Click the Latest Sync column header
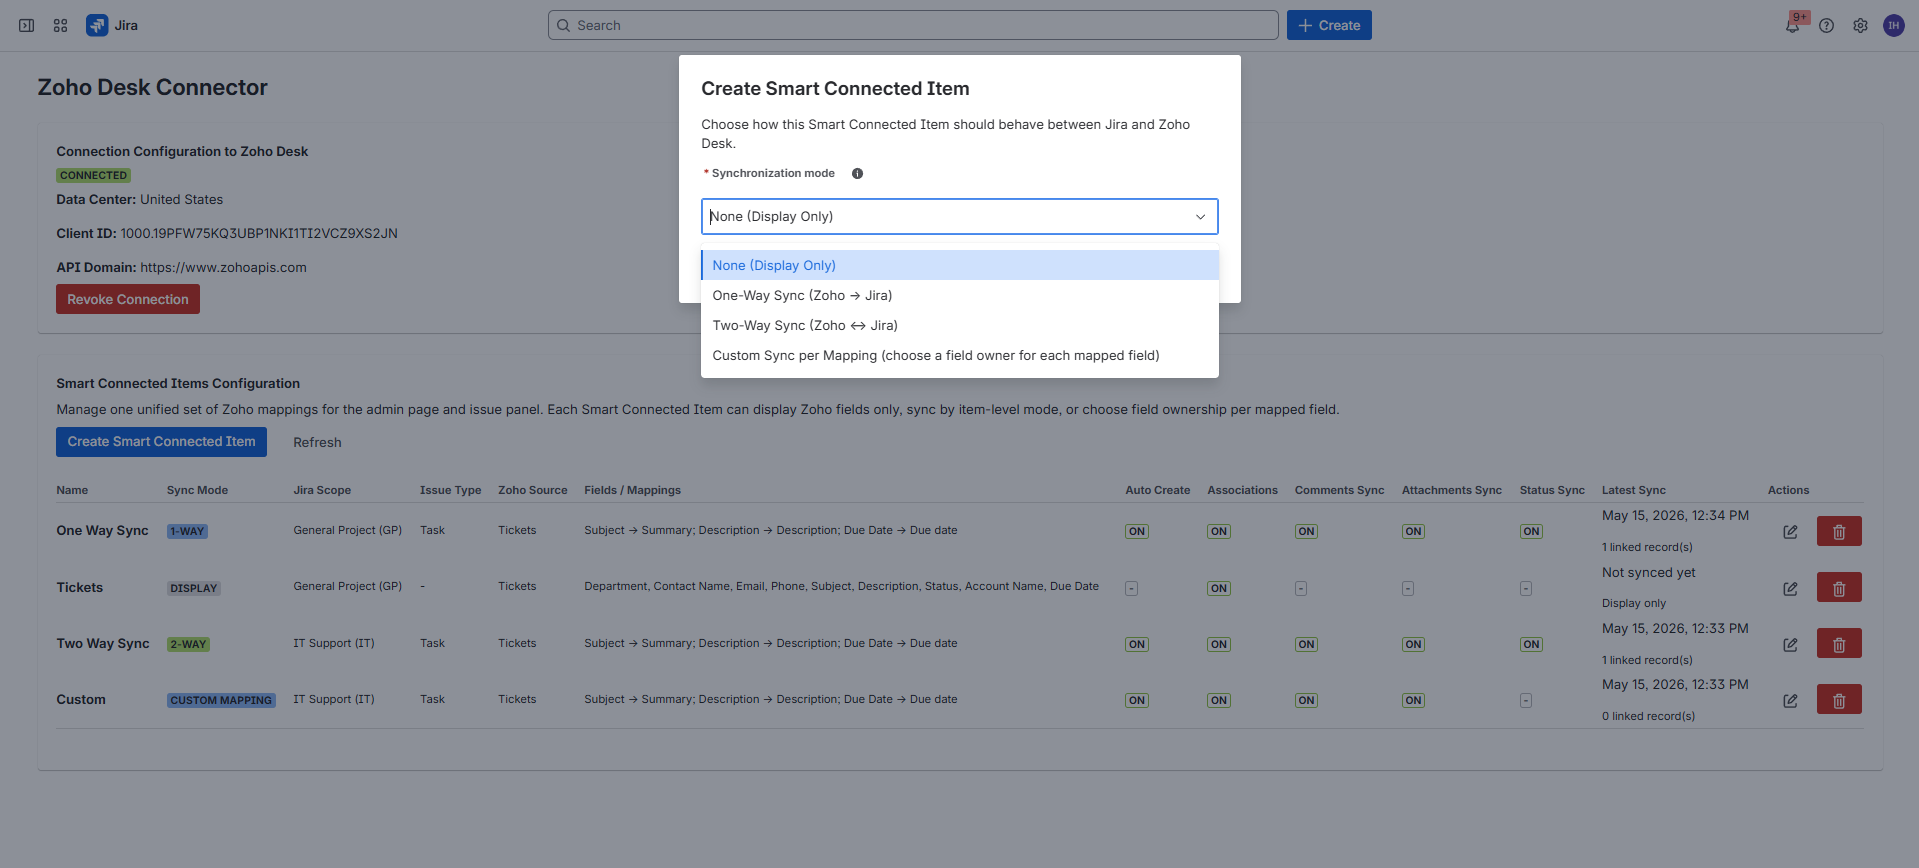Viewport: 1919px width, 868px height. pos(1633,490)
